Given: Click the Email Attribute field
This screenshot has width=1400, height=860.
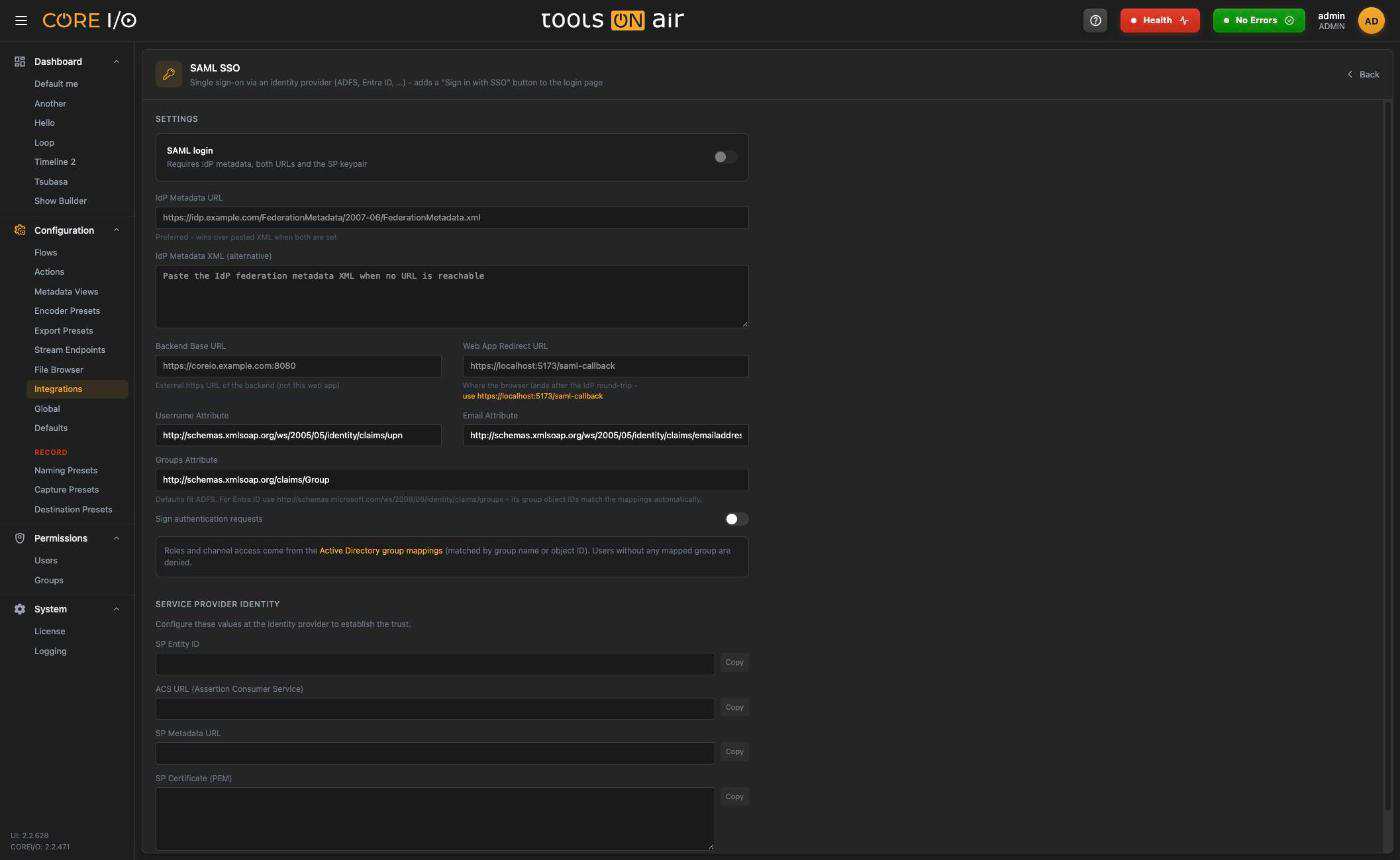Looking at the screenshot, I should (x=606, y=435).
